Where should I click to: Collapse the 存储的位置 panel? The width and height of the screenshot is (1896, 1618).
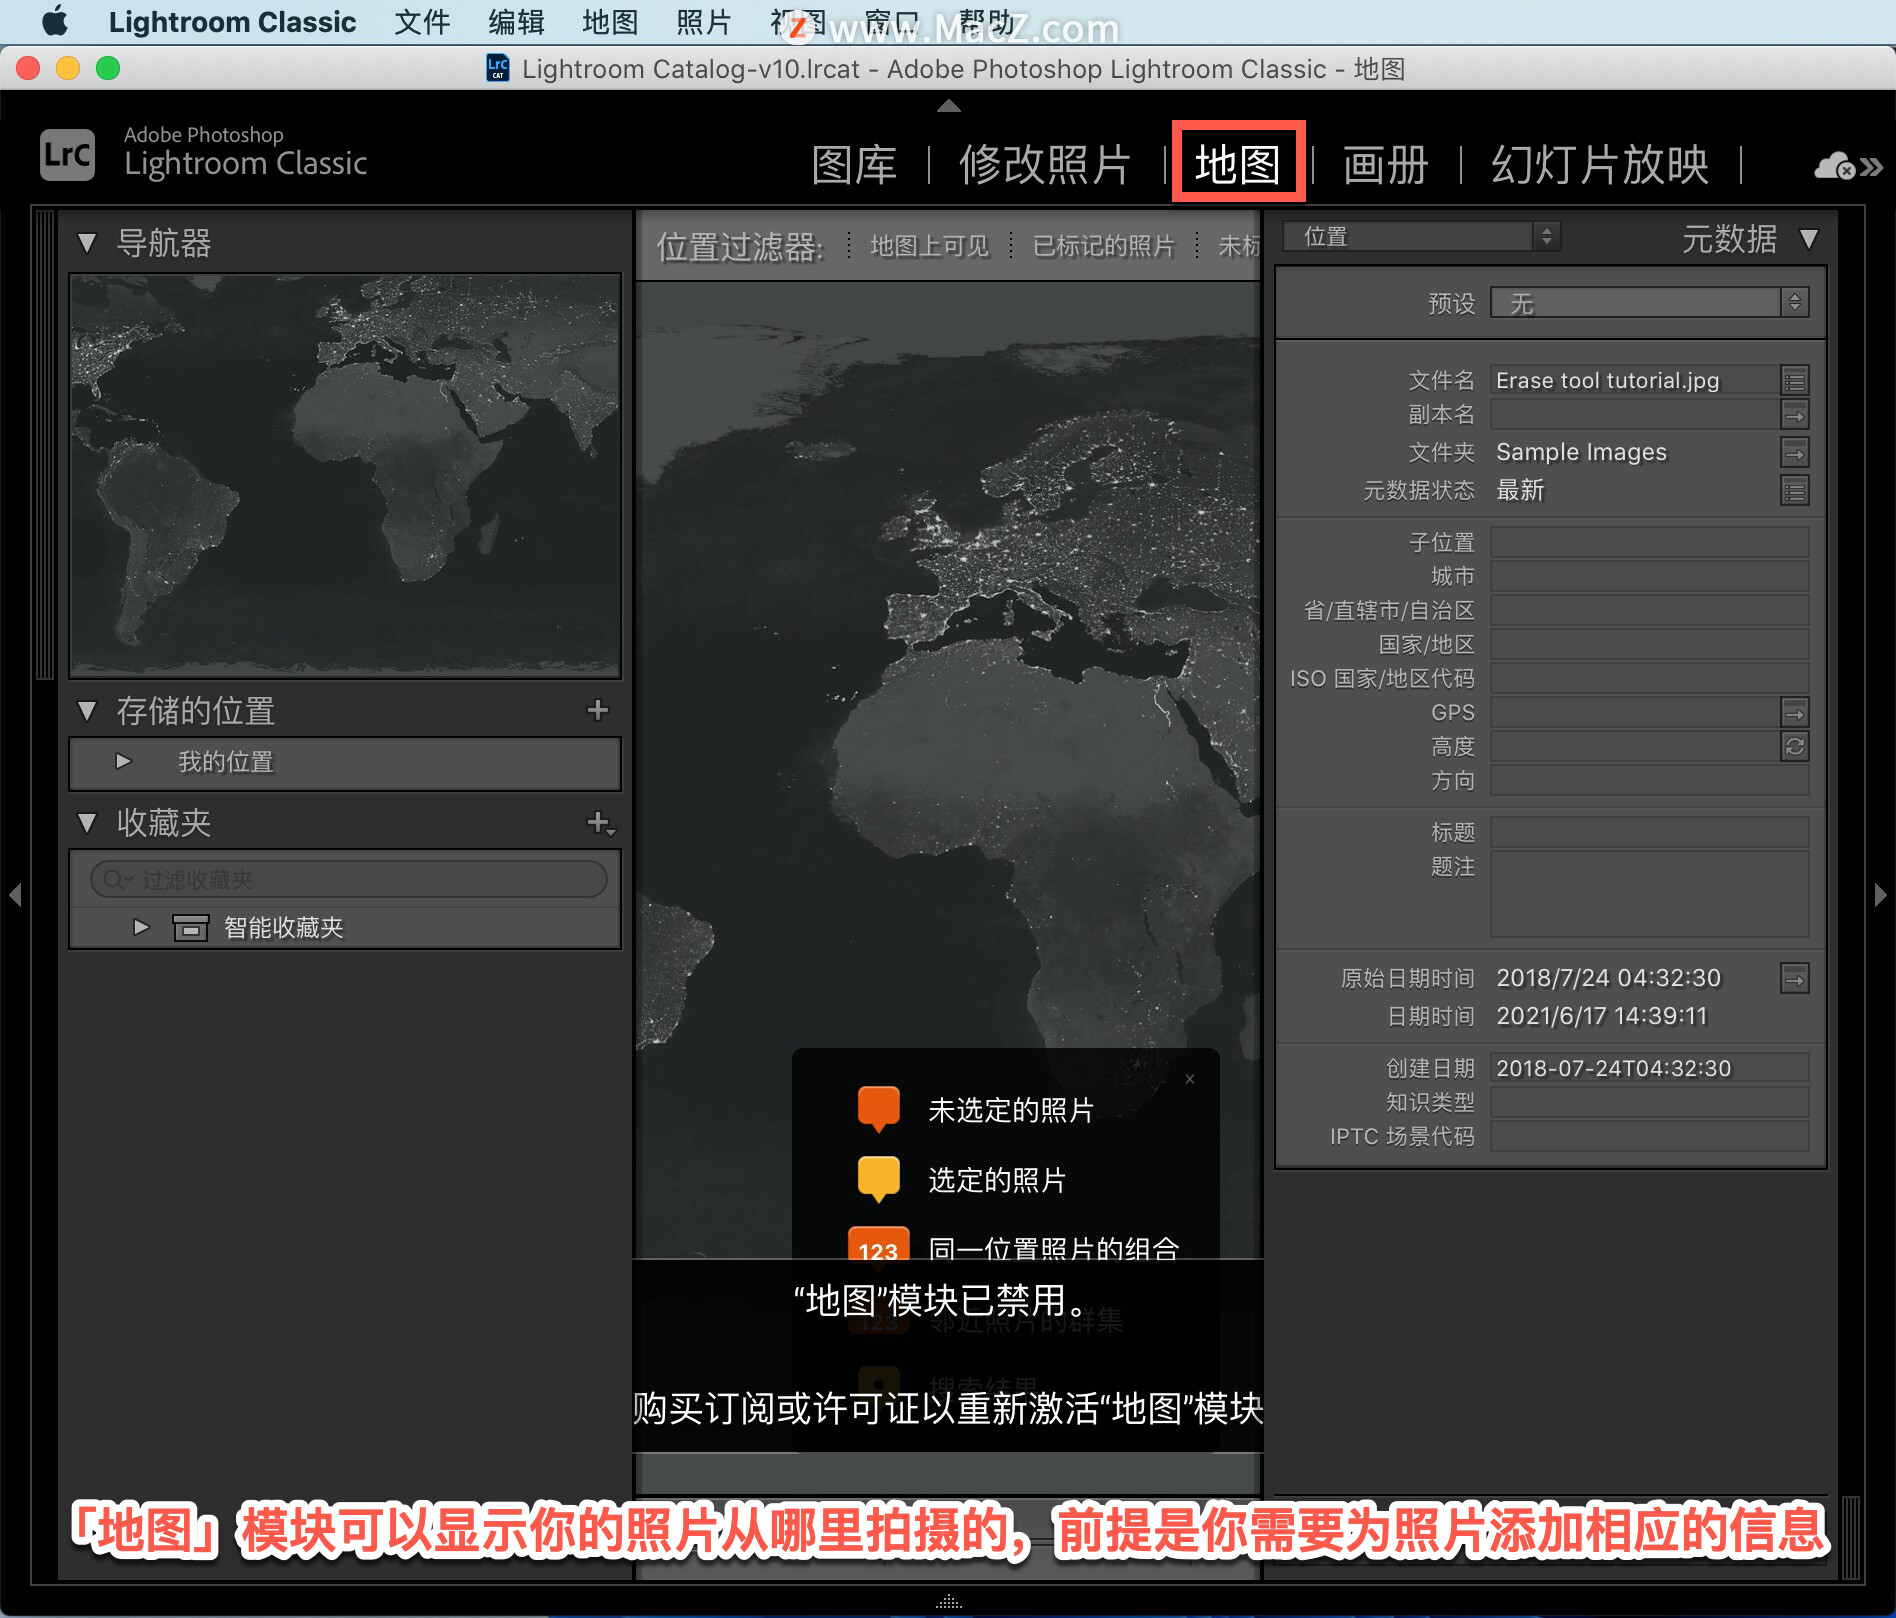pyautogui.click(x=87, y=711)
